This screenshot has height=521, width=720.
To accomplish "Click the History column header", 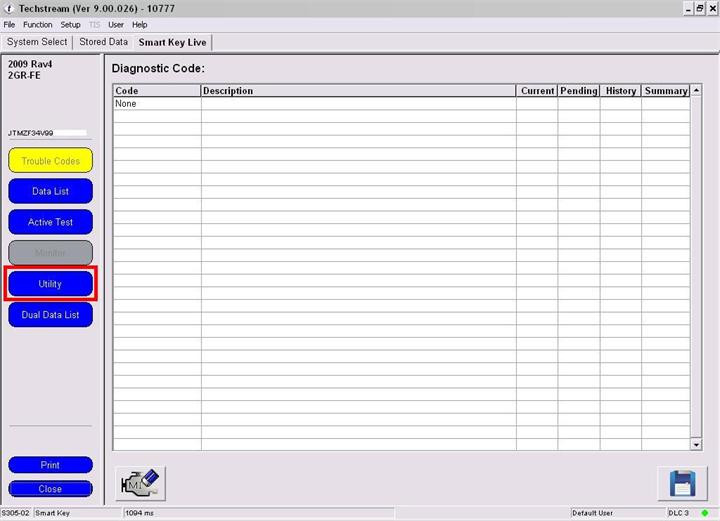I will pyautogui.click(x=621, y=91).
